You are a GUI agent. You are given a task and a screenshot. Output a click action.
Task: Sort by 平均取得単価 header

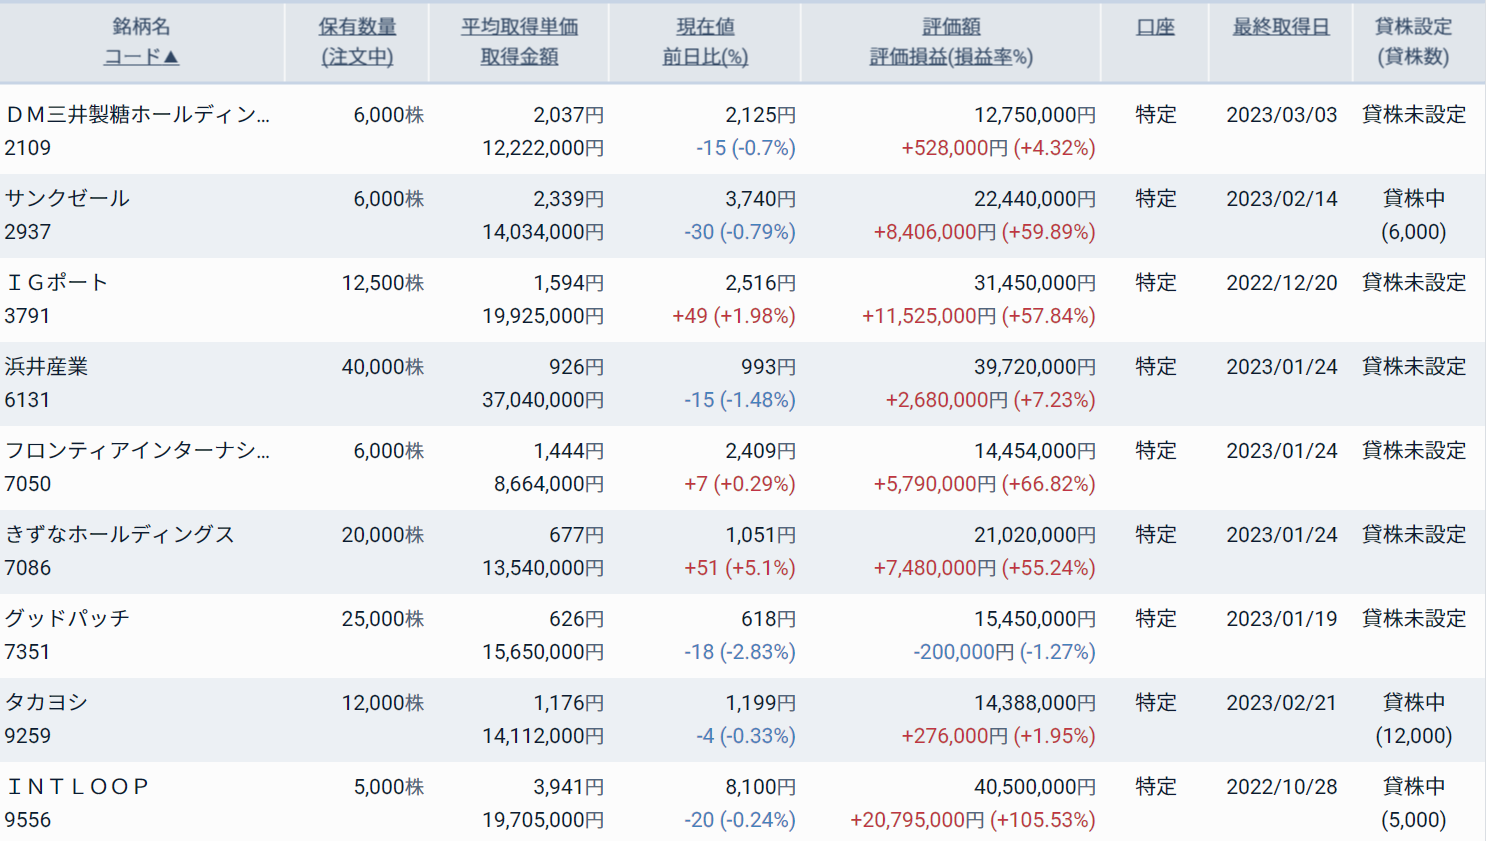[519, 27]
